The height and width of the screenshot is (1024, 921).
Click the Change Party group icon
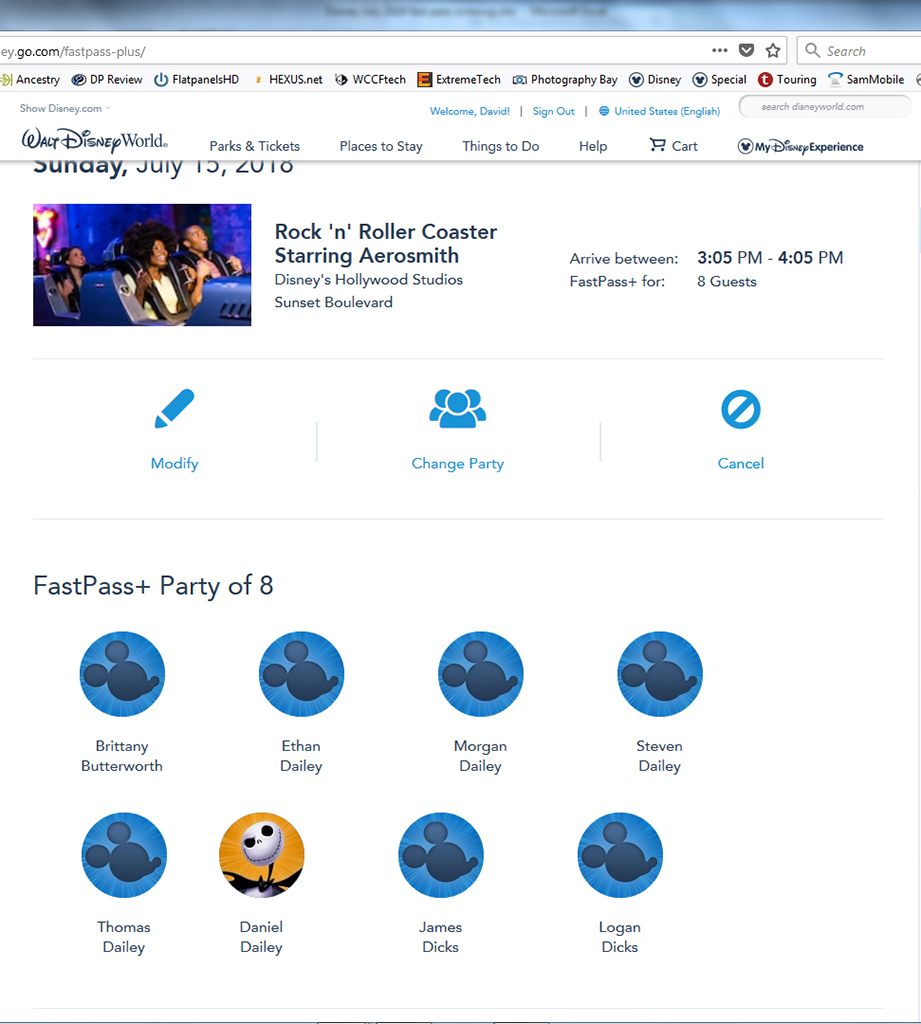click(x=457, y=409)
